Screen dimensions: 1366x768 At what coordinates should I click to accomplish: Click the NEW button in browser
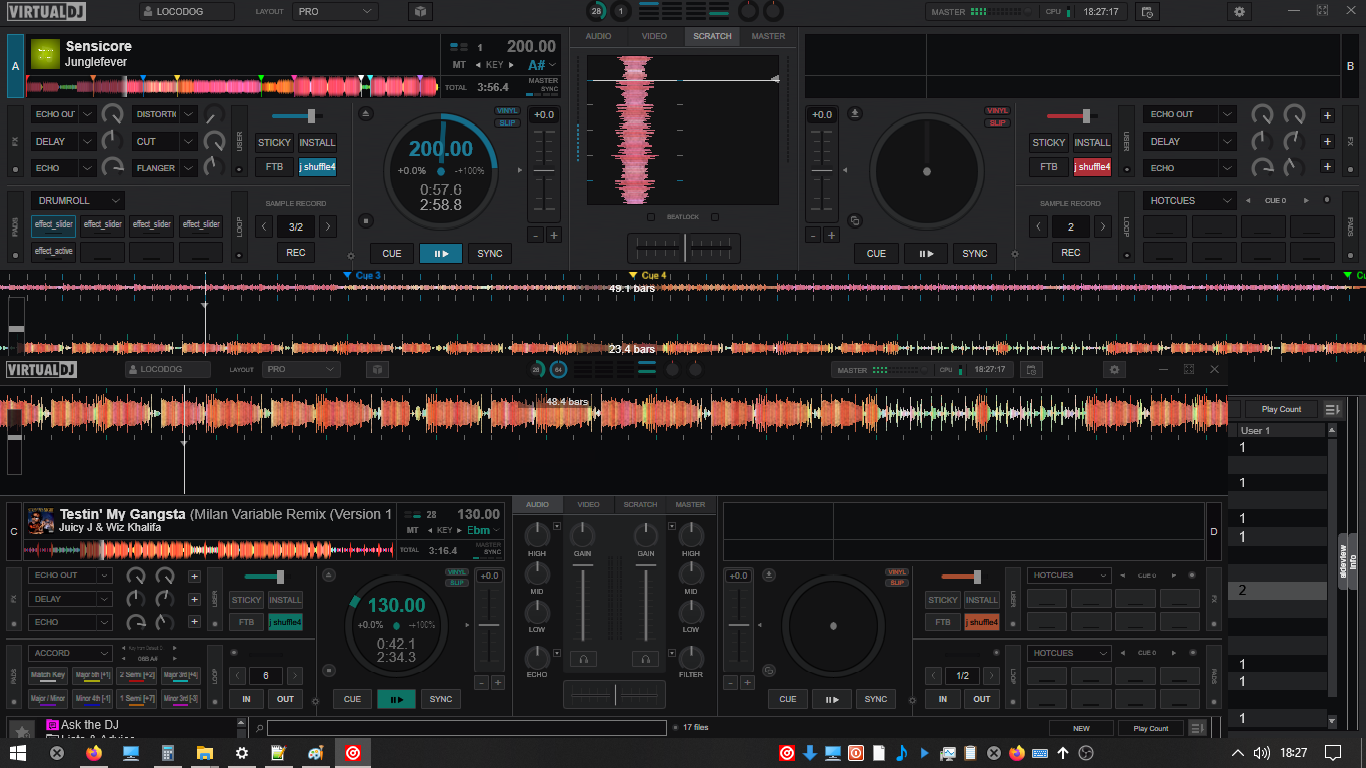pyautogui.click(x=1081, y=729)
